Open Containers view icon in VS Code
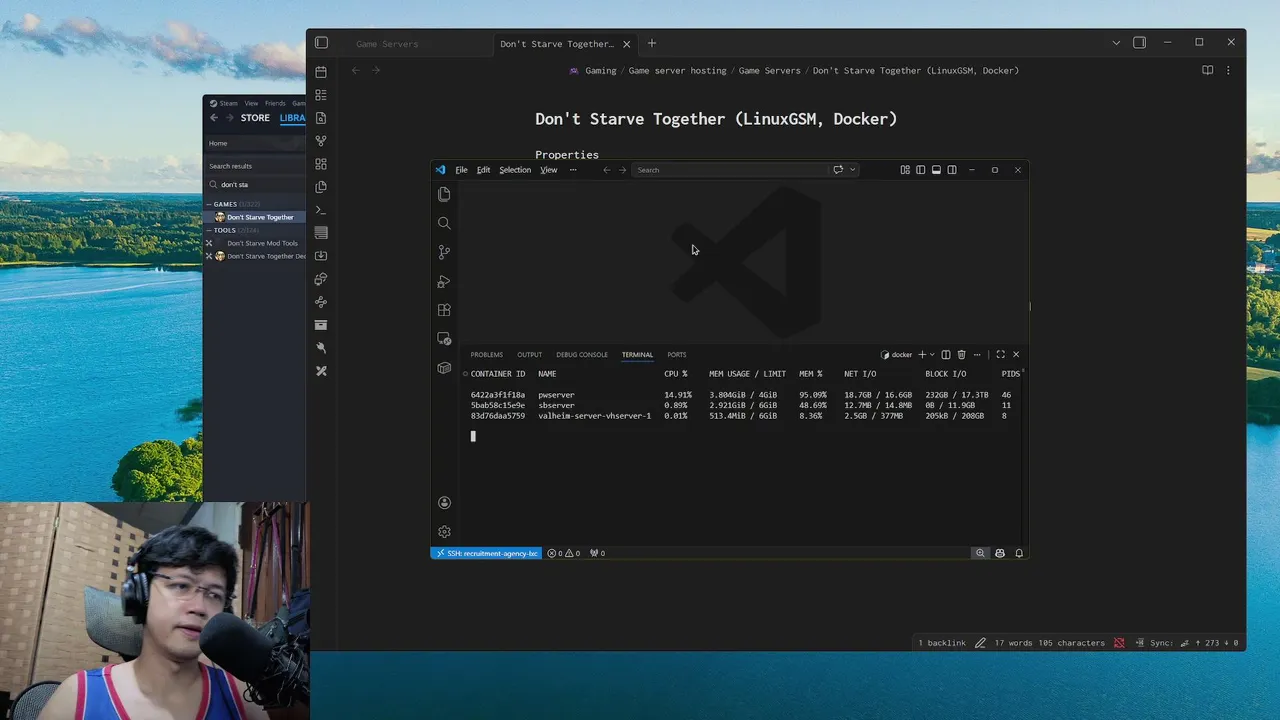The height and width of the screenshot is (720, 1280). (444, 368)
